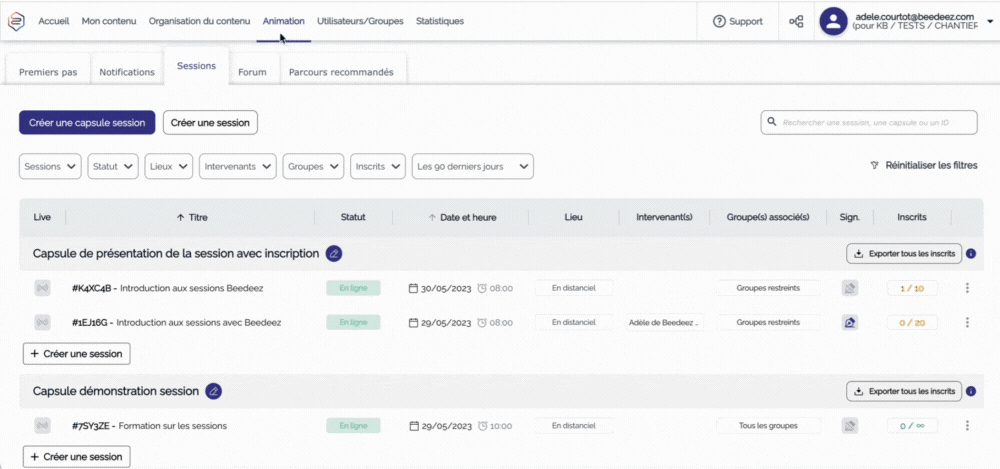The width and height of the screenshot is (1000, 469).
Task: Click info icon beside first export button
Action: point(971,253)
